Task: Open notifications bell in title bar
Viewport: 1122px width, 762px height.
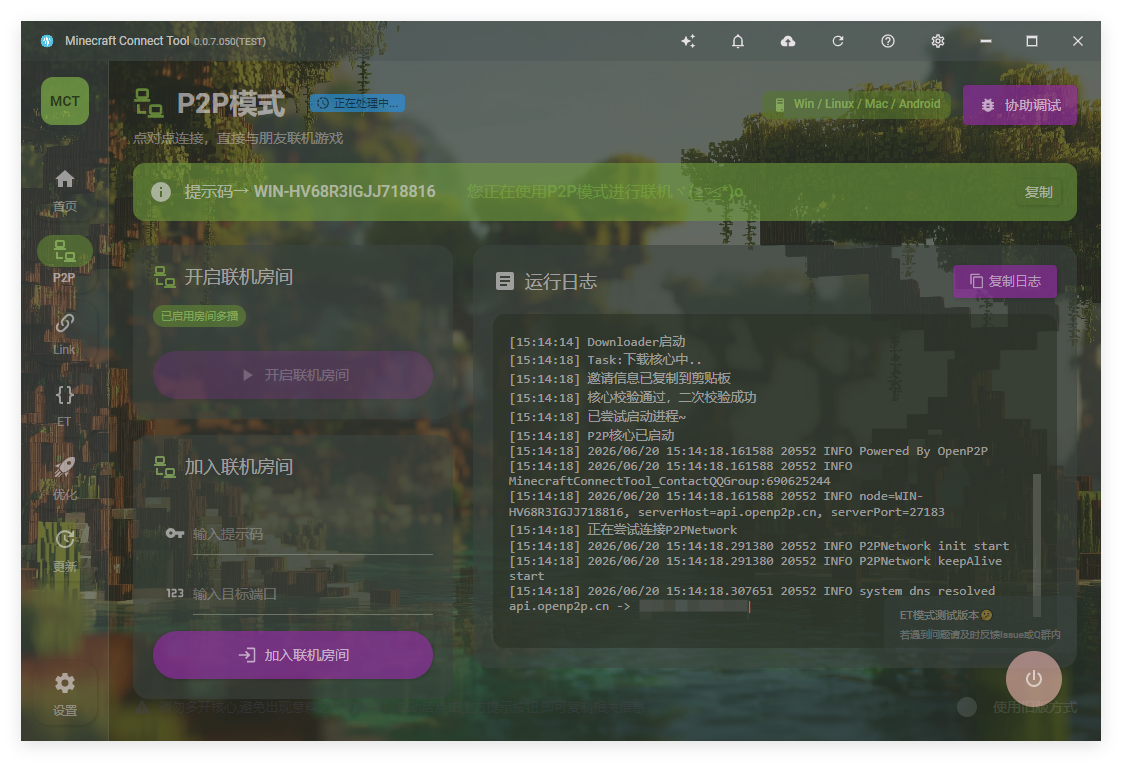Action: pos(738,41)
